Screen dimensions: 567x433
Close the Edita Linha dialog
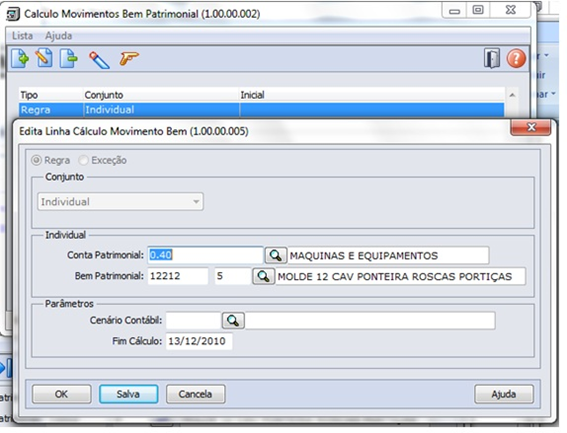pos(531,127)
